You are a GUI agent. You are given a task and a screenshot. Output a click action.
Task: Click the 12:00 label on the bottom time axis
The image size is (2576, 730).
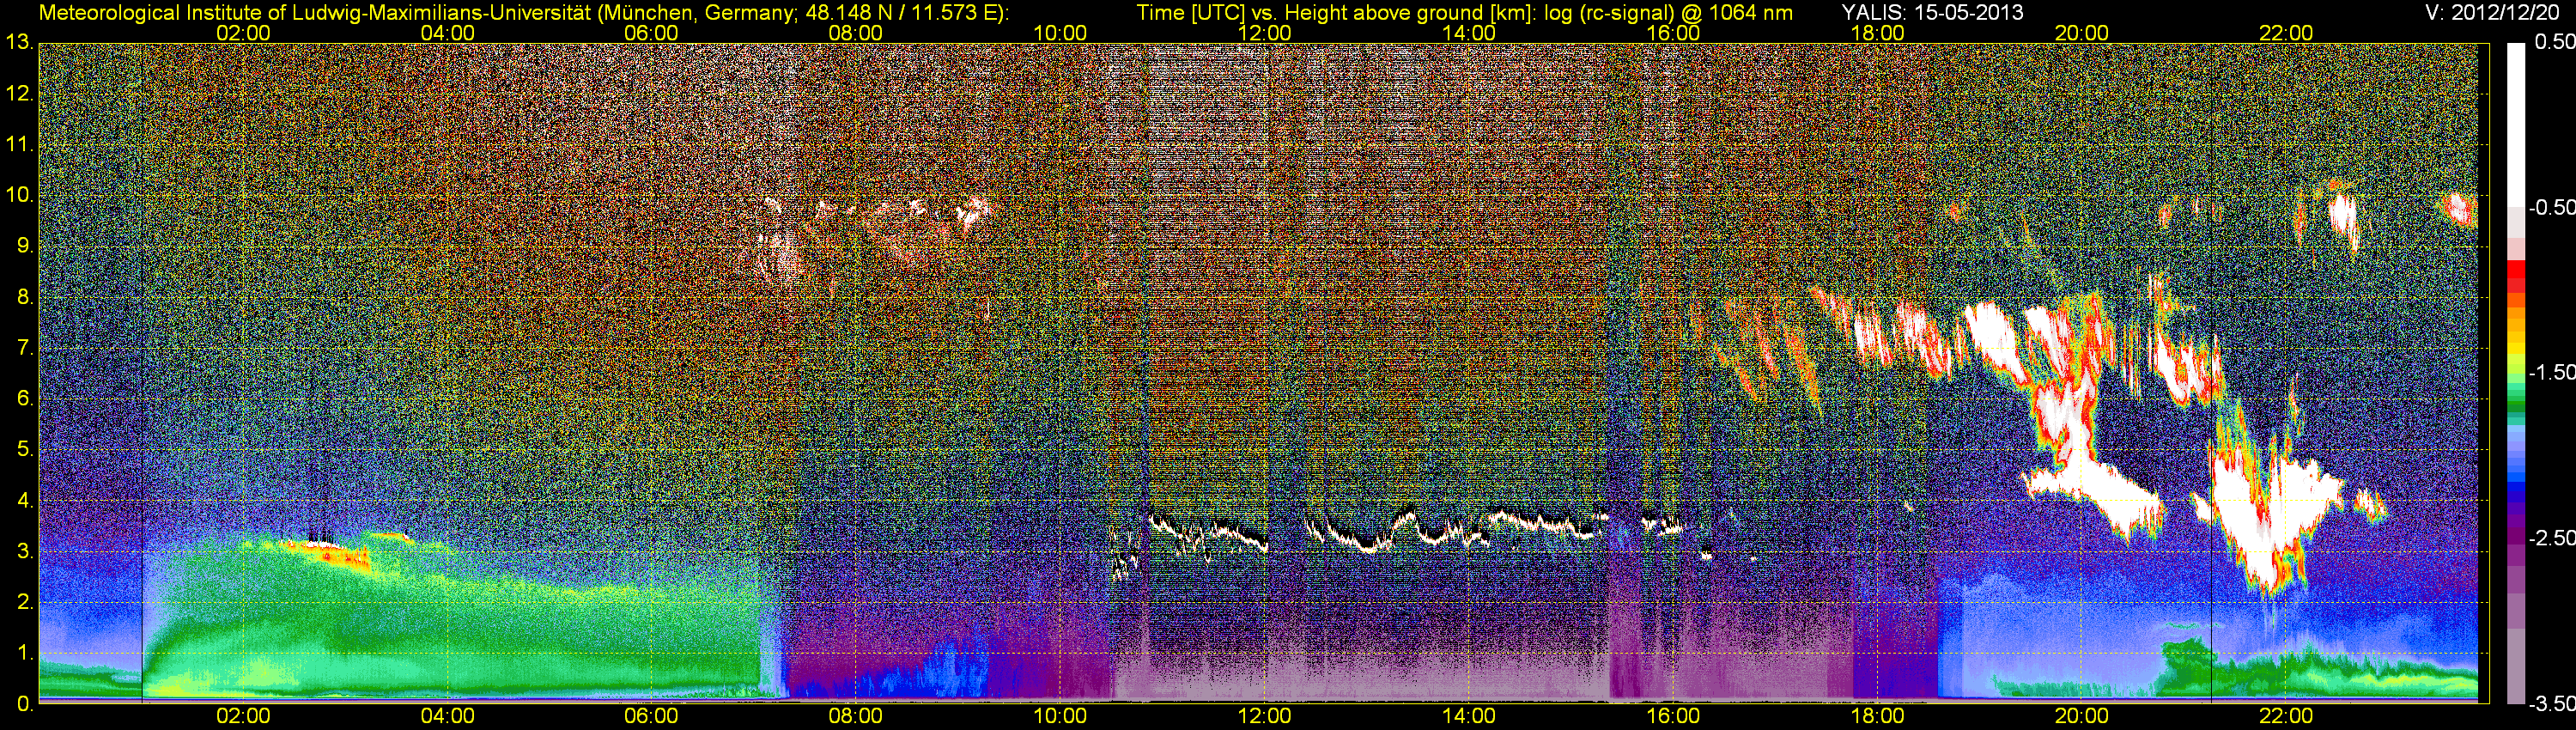1264,717
